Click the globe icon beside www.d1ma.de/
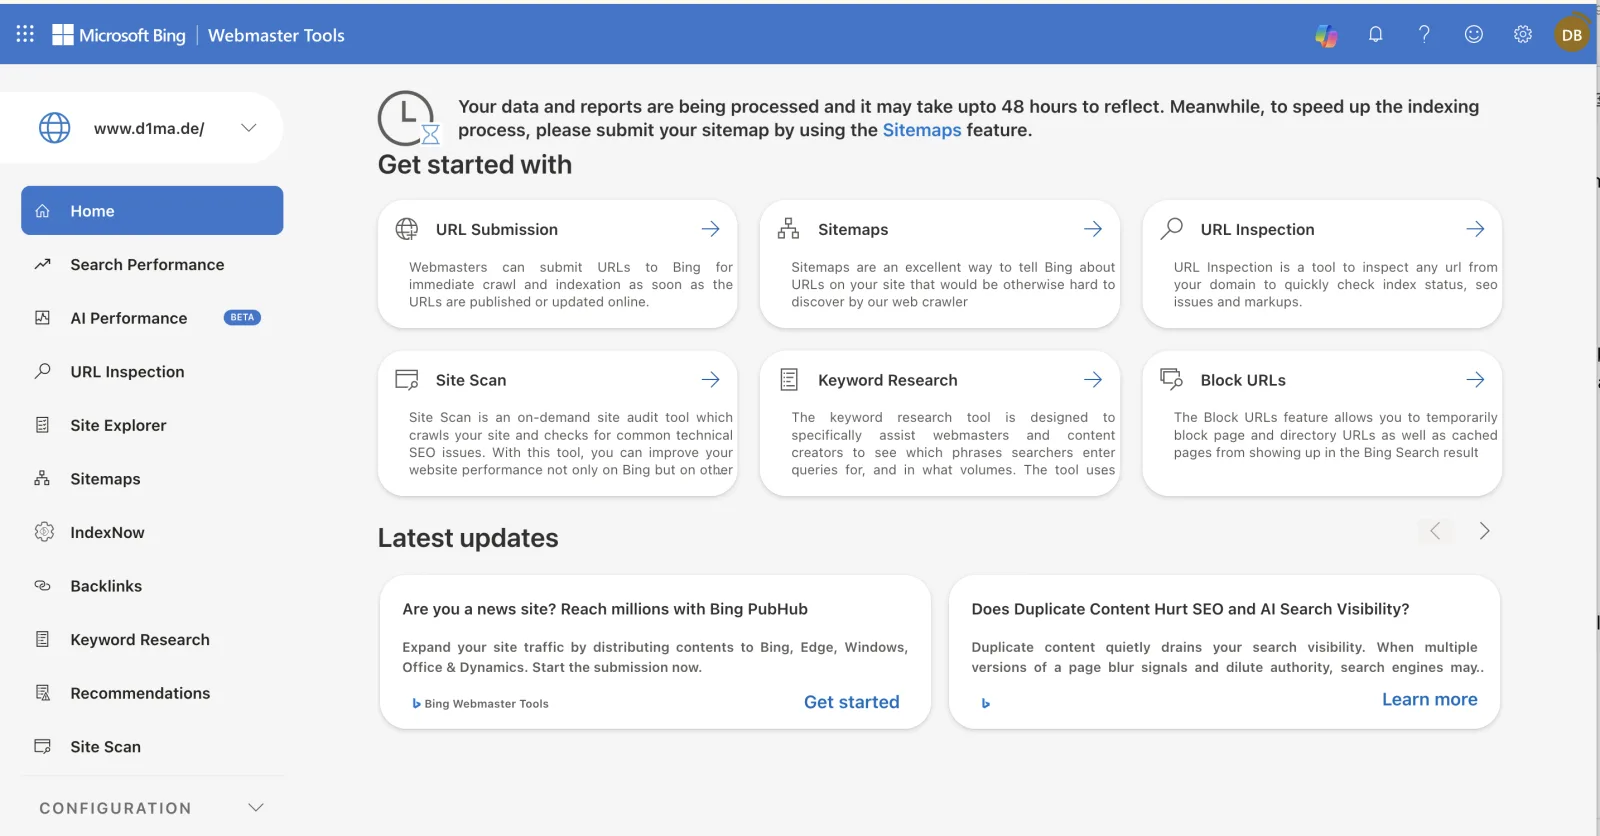The image size is (1600, 836). click(55, 128)
